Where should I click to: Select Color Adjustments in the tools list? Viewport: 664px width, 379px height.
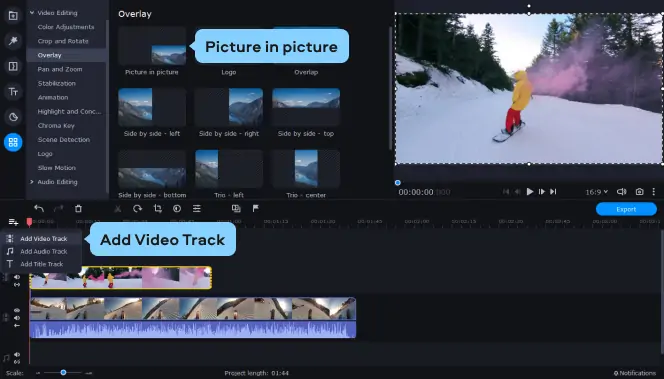coord(66,27)
